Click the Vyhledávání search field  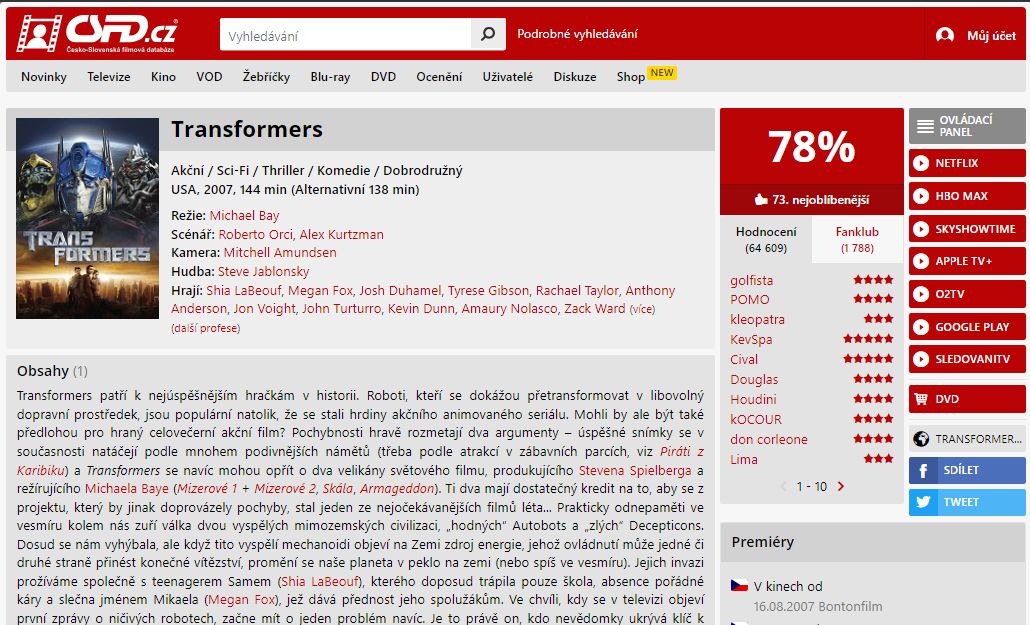(x=345, y=36)
